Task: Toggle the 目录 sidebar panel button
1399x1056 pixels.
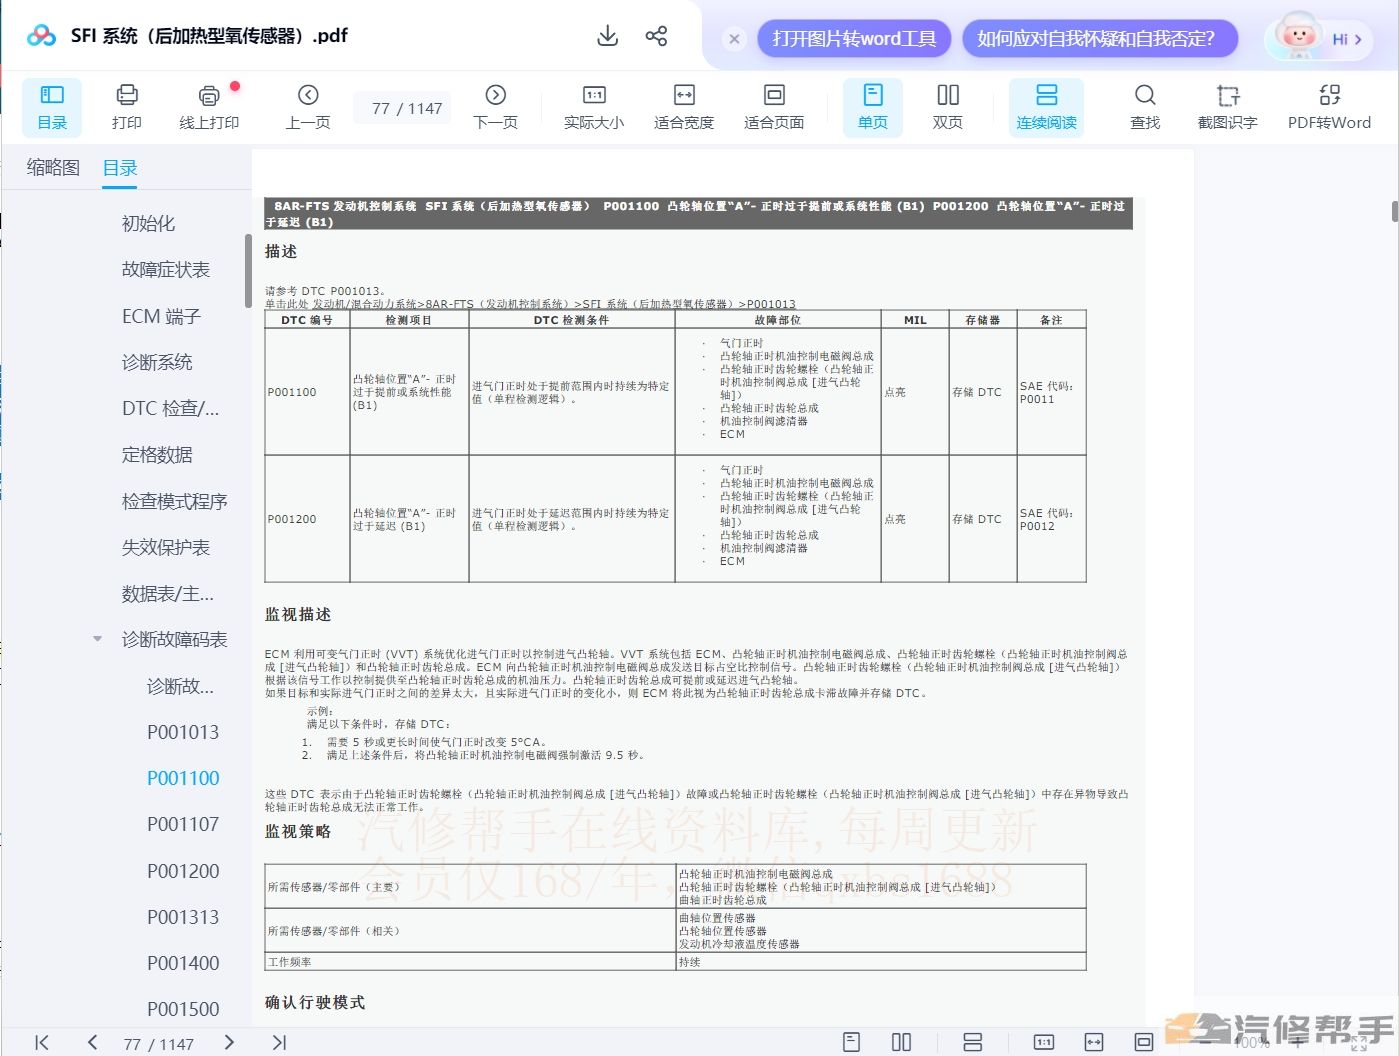Action: click(52, 107)
